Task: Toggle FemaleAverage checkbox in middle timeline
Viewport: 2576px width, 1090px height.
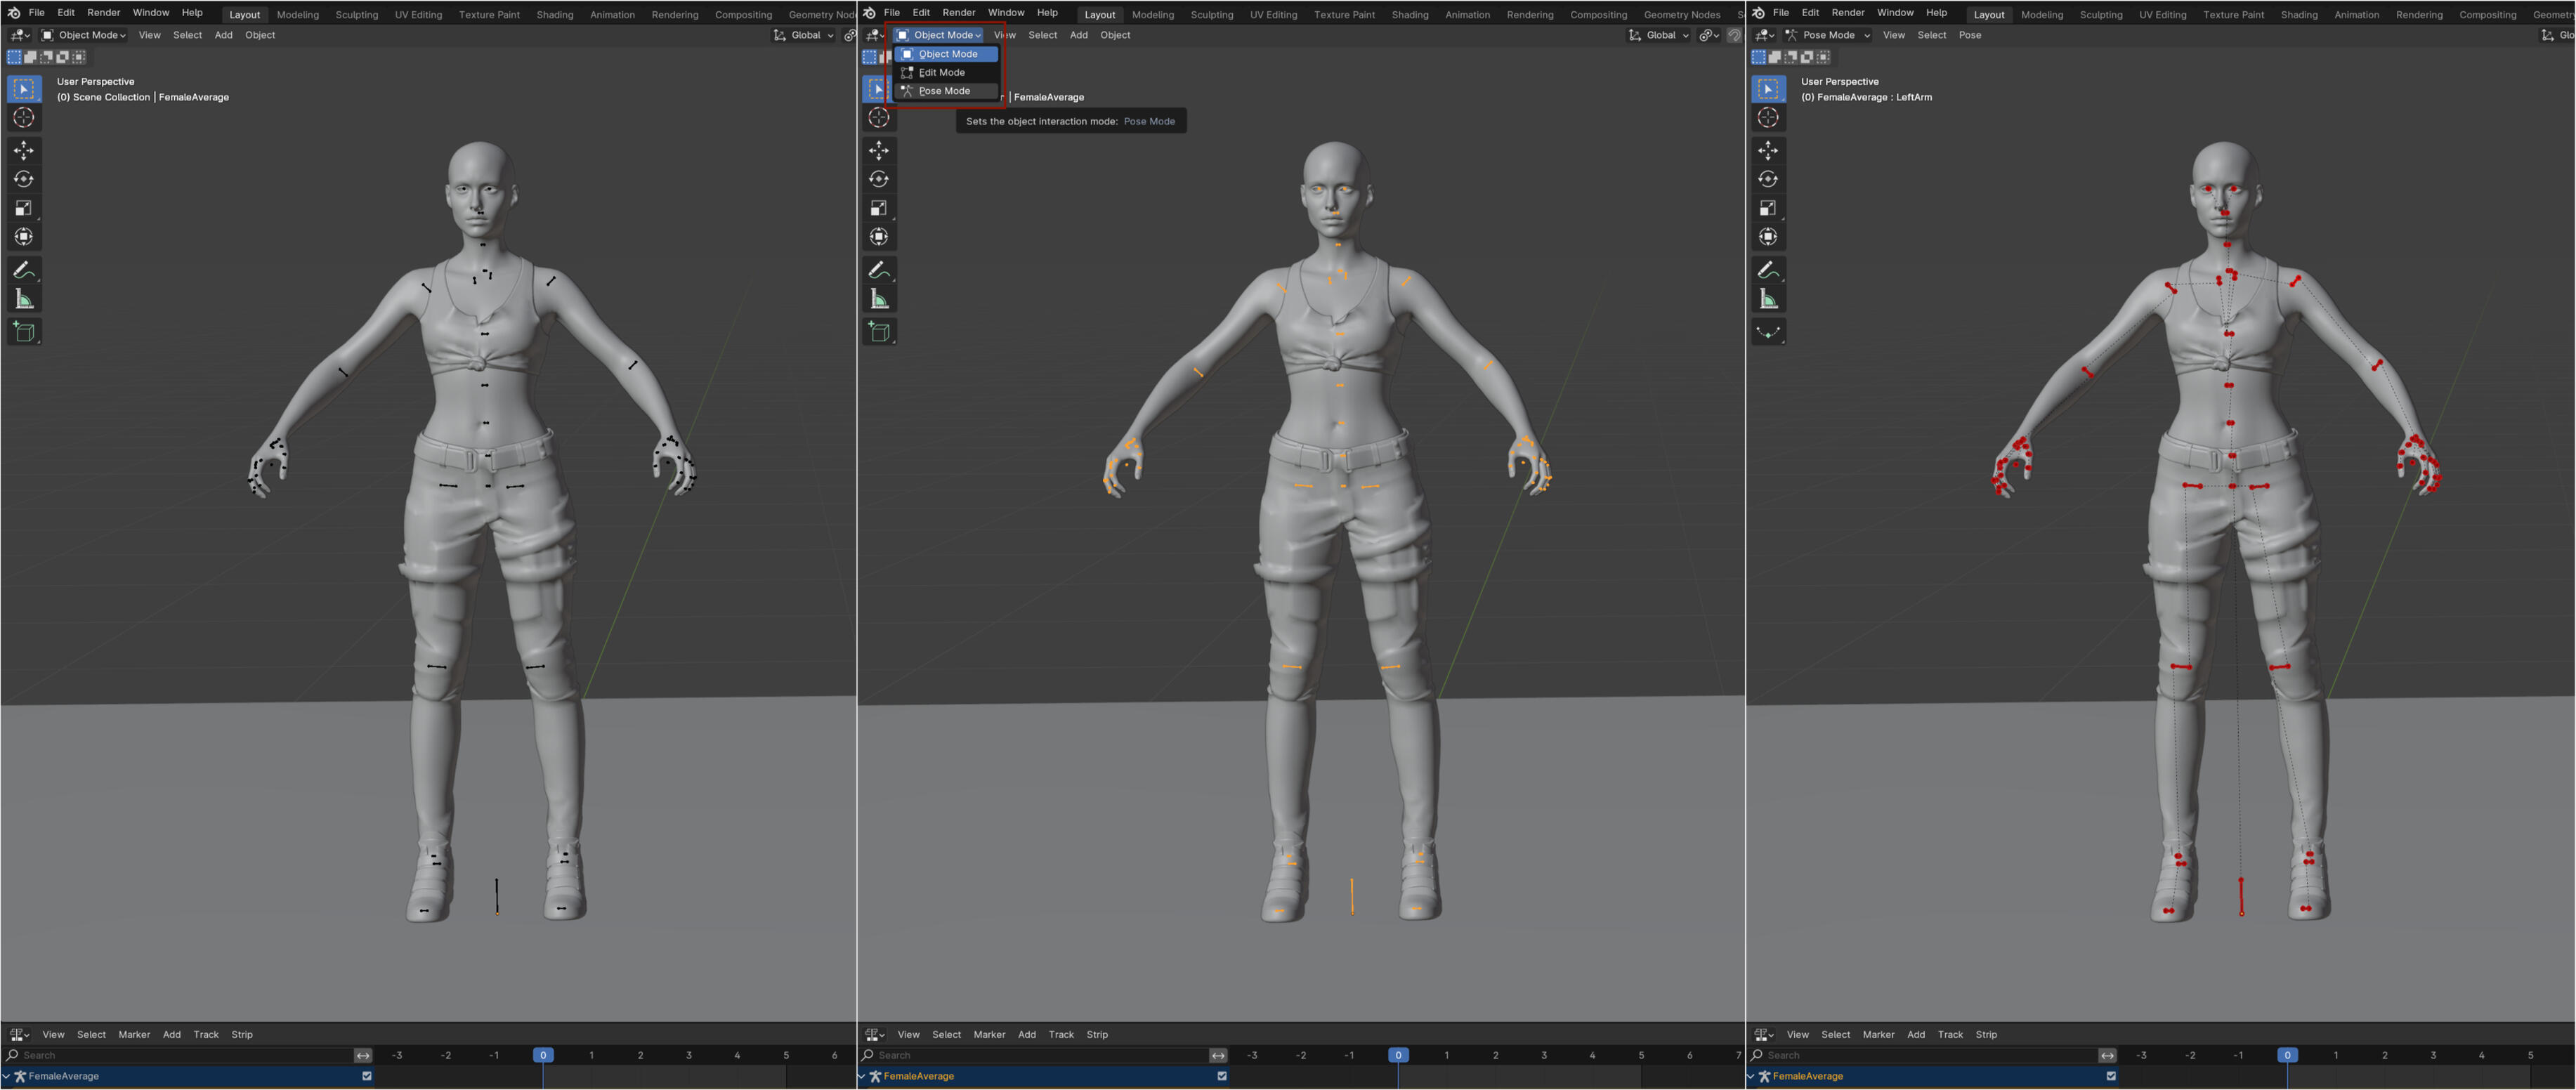Action: (x=1222, y=1076)
